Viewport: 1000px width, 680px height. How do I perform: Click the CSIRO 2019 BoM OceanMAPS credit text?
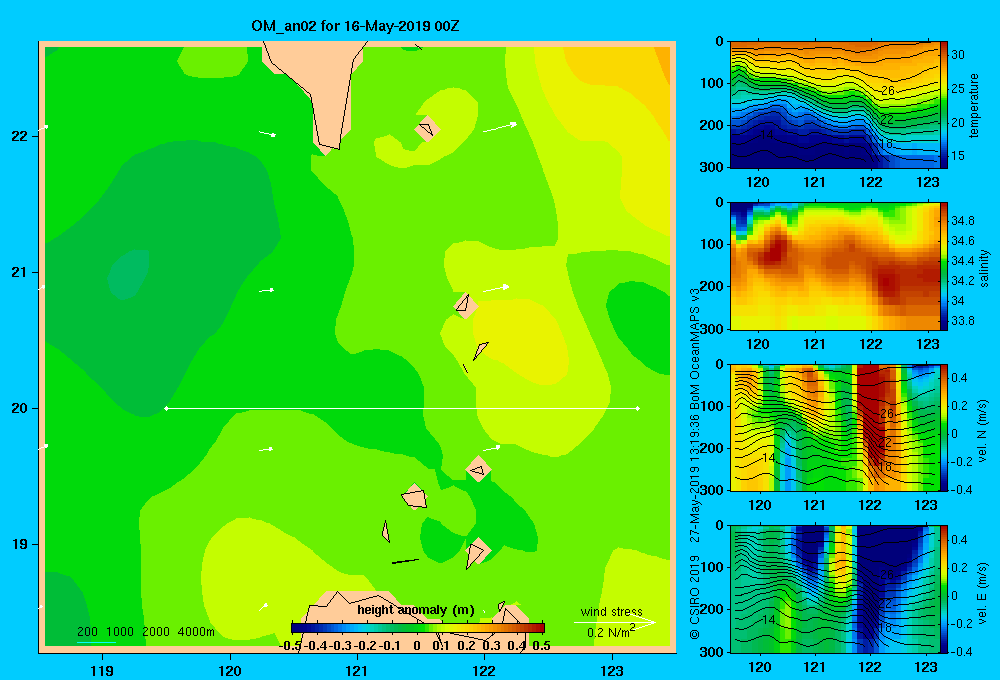(695, 463)
